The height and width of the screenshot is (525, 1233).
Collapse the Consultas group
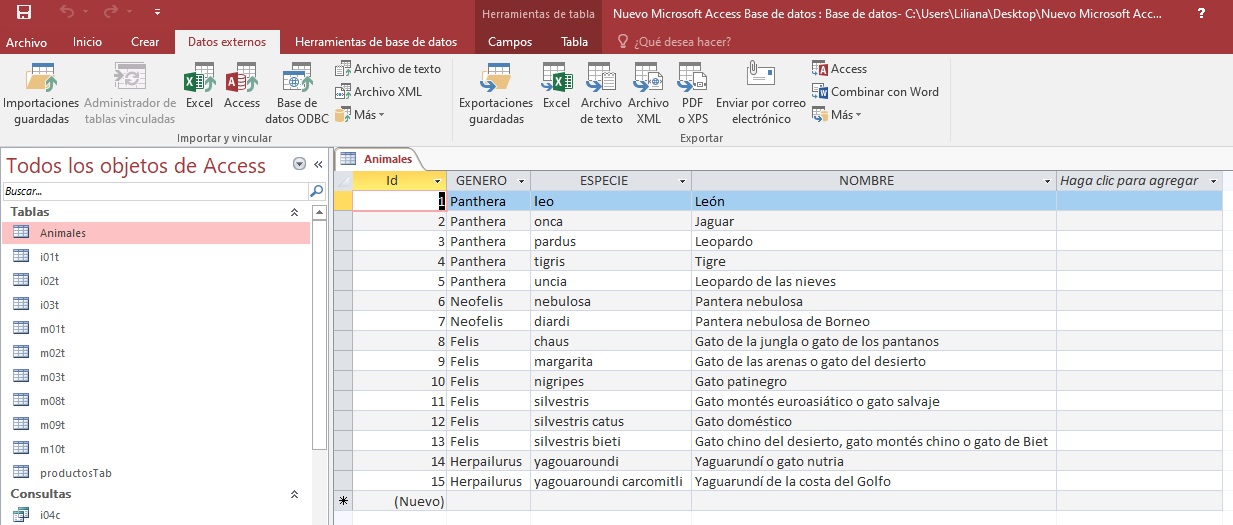point(294,494)
